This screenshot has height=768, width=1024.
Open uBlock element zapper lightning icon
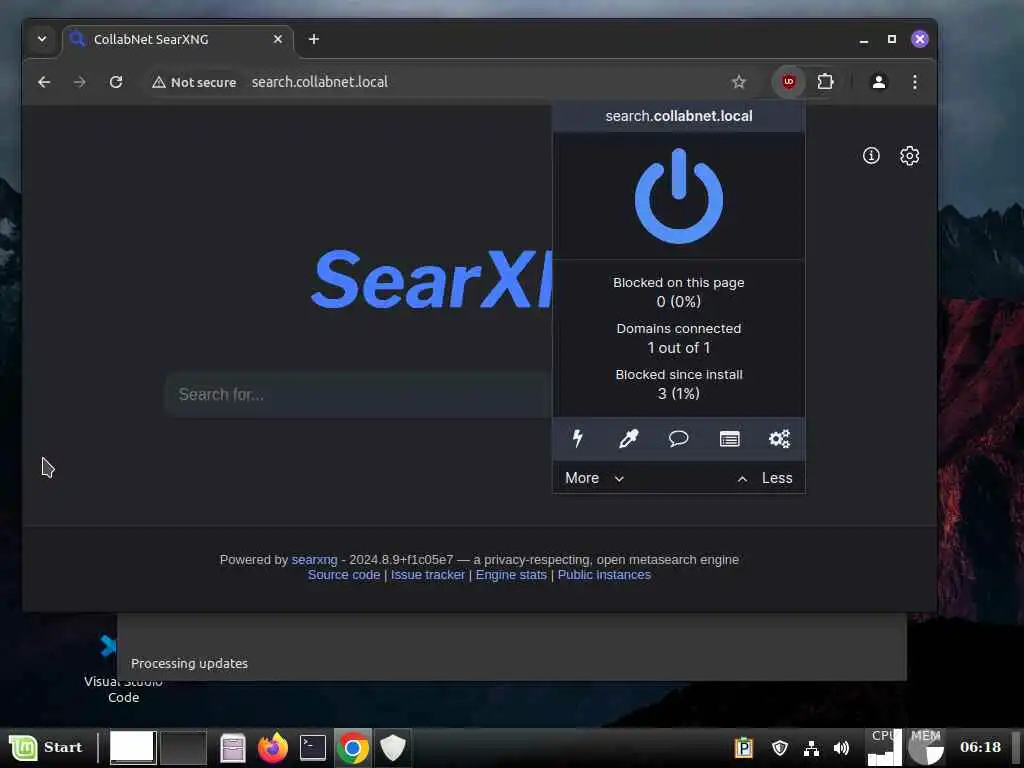[578, 438]
